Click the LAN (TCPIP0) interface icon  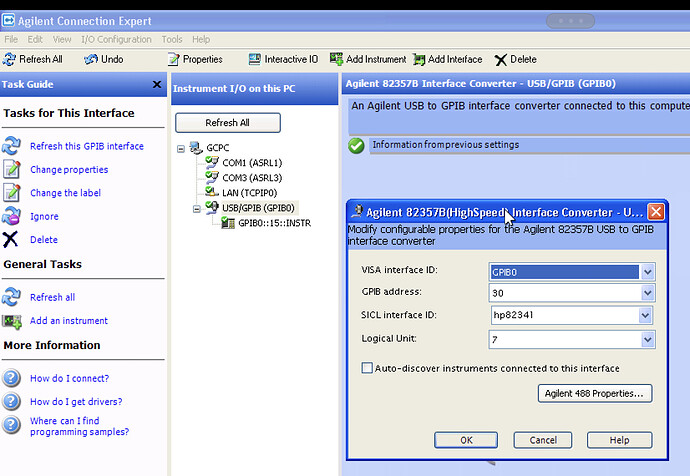coord(212,192)
